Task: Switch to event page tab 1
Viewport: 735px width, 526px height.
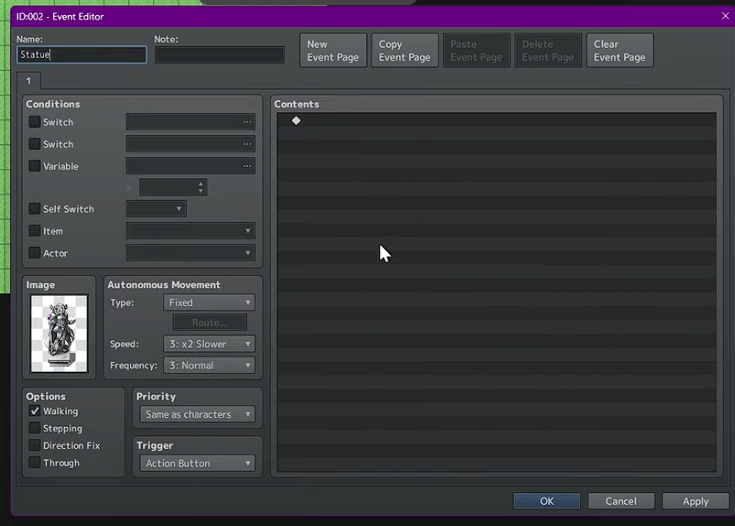Action: click(28, 80)
